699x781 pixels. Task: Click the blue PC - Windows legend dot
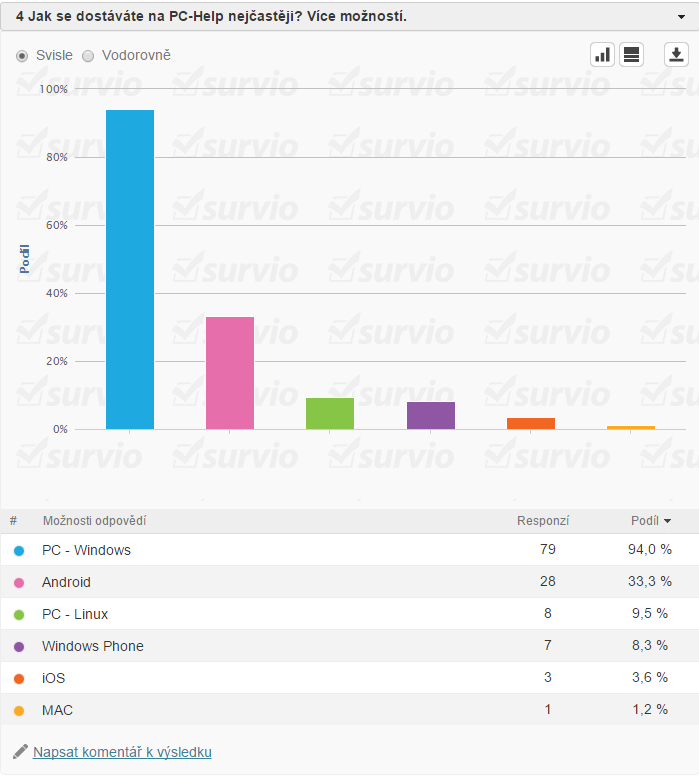19,550
